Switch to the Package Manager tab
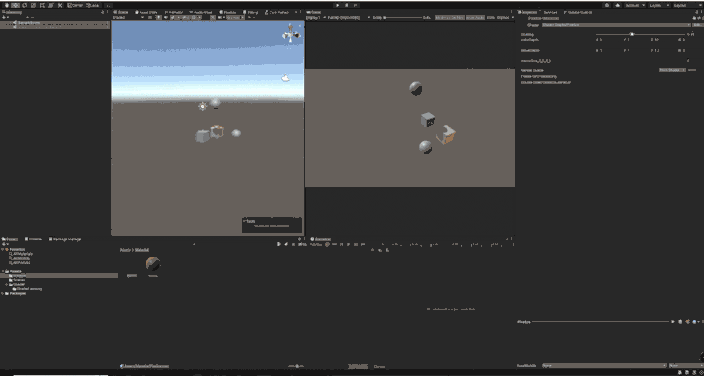704x376 pixels. [65, 239]
